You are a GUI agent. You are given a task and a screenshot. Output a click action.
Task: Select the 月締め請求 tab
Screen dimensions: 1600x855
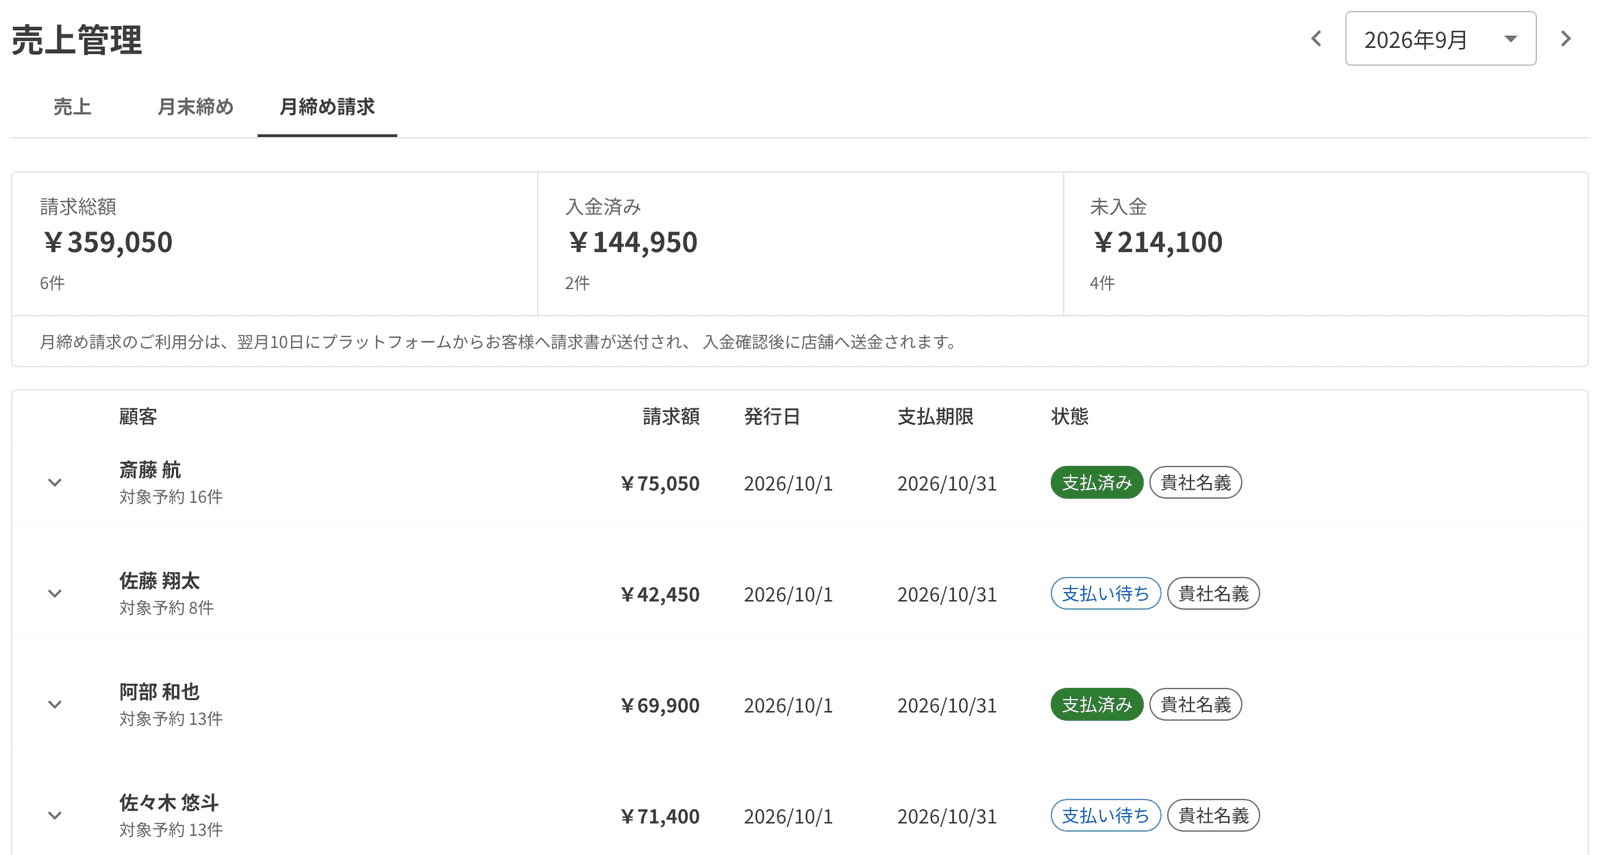[x=327, y=107]
